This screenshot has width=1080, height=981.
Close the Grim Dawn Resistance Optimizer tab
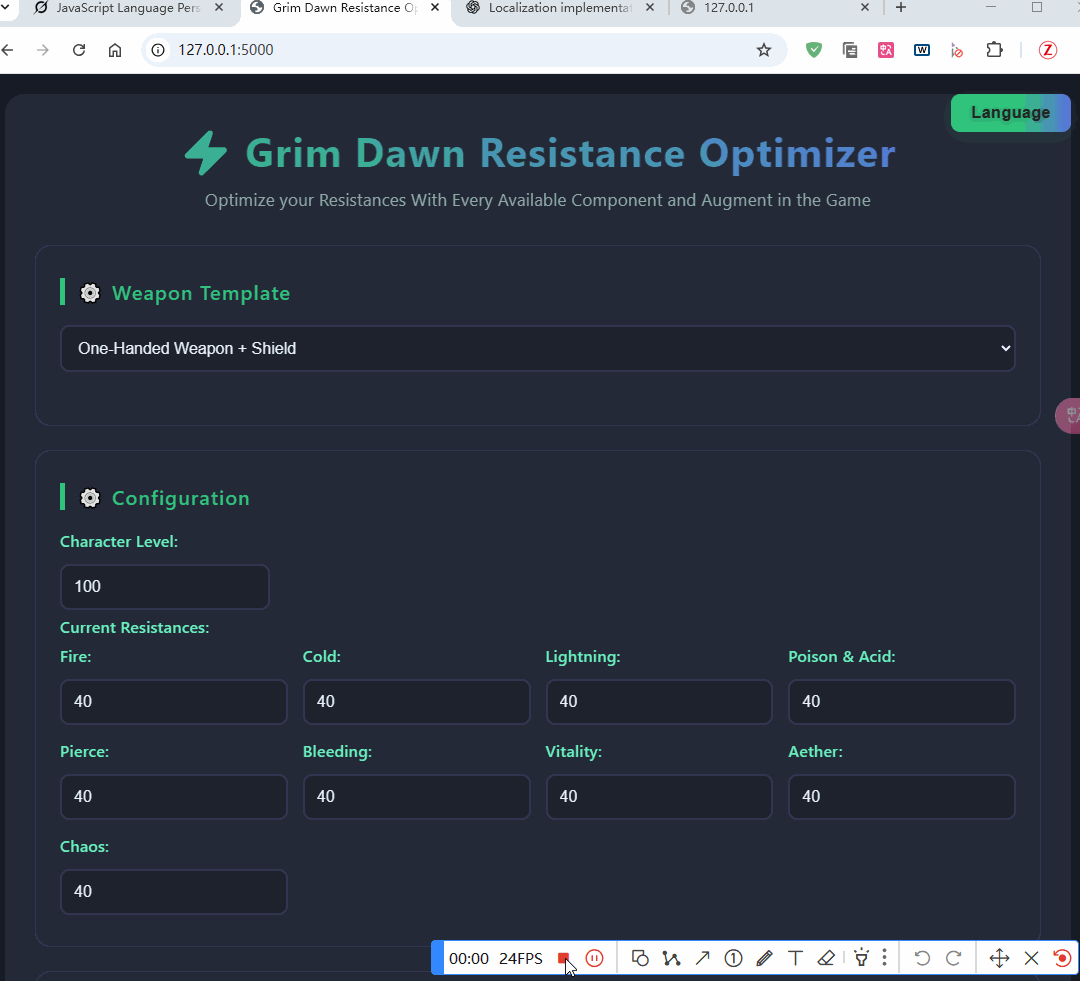coord(435,8)
